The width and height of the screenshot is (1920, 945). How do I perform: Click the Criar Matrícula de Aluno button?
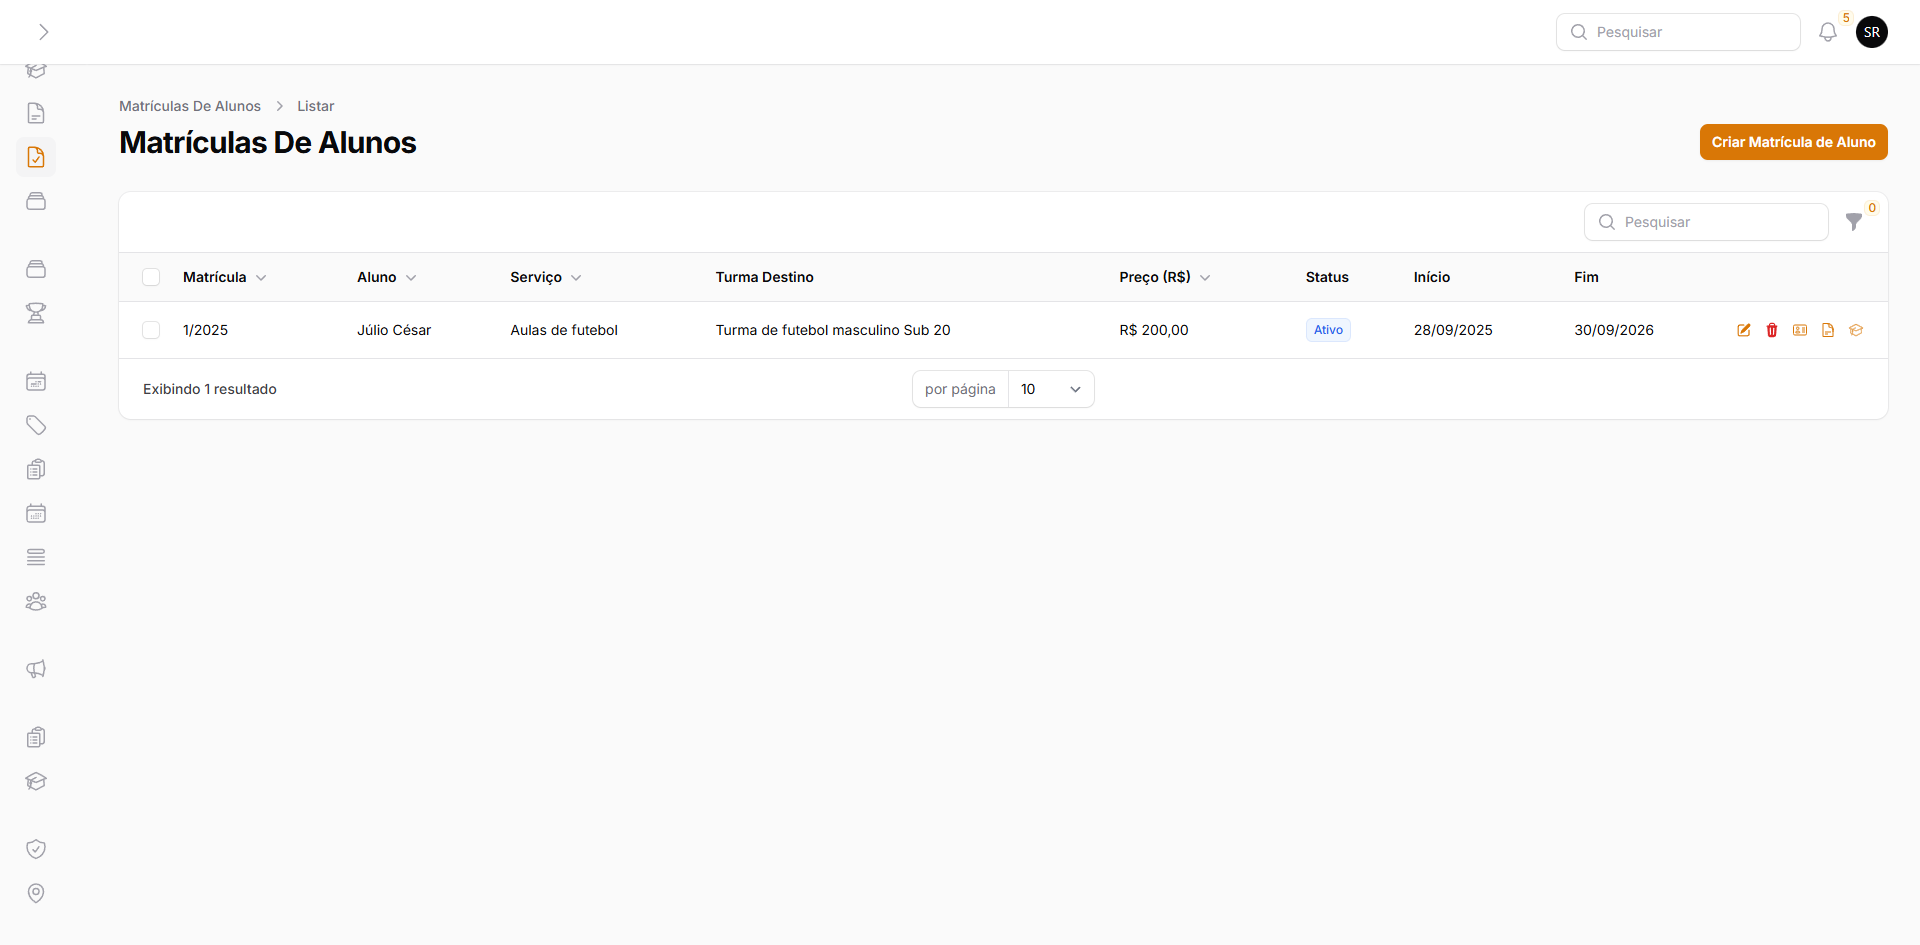1793,142
